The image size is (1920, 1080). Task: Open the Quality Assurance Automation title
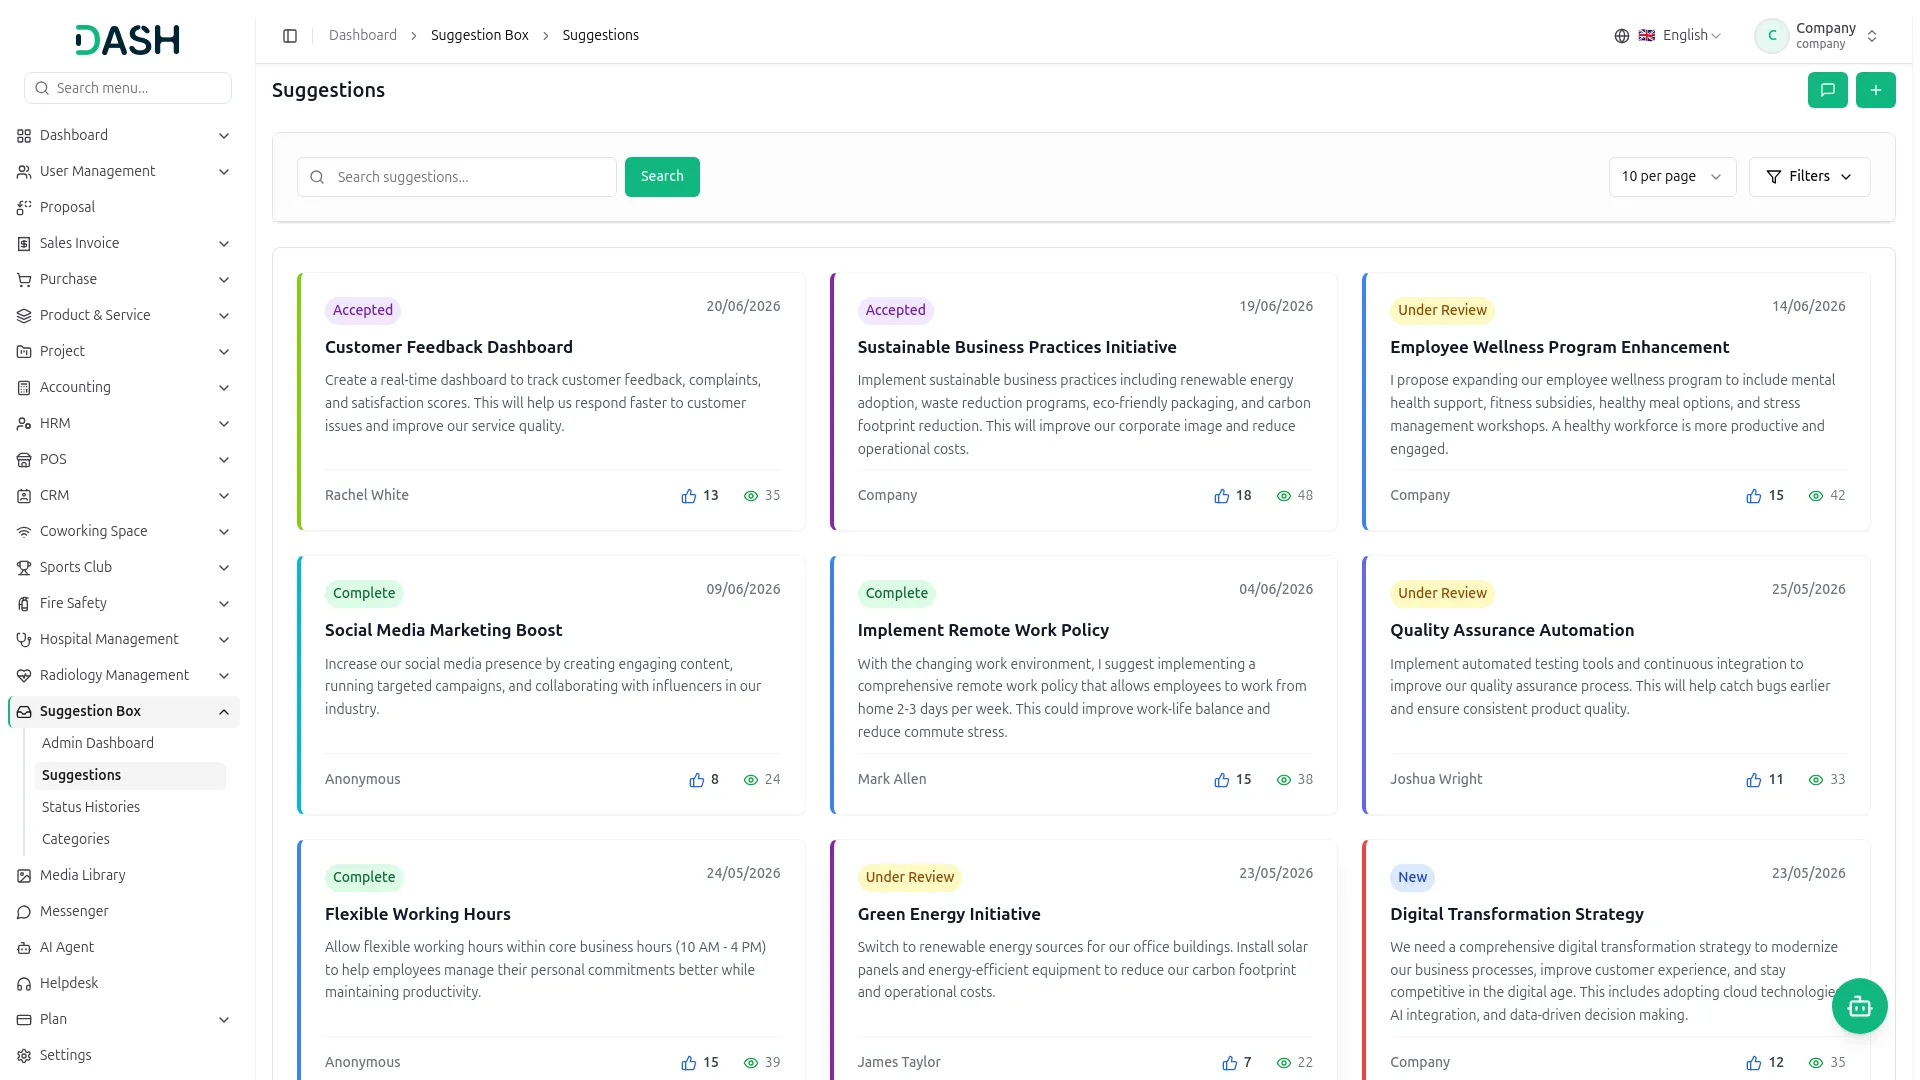coord(1511,631)
